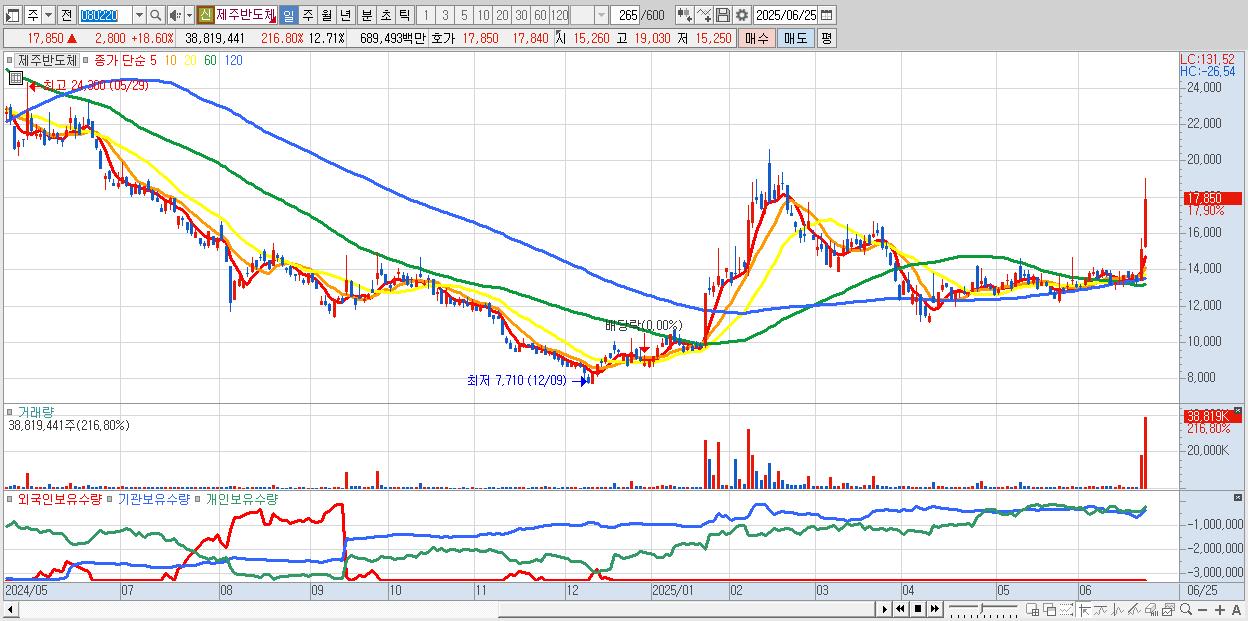Image resolution: width=1248 pixels, height=621 pixels.
Task: Click the stop square button in bottom bar
Action: coord(918,609)
